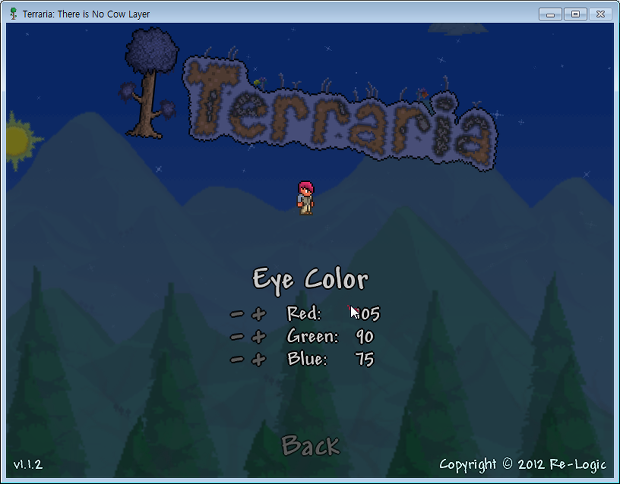Go Back to the previous menu
The height and width of the screenshot is (484, 620).
coord(310,445)
